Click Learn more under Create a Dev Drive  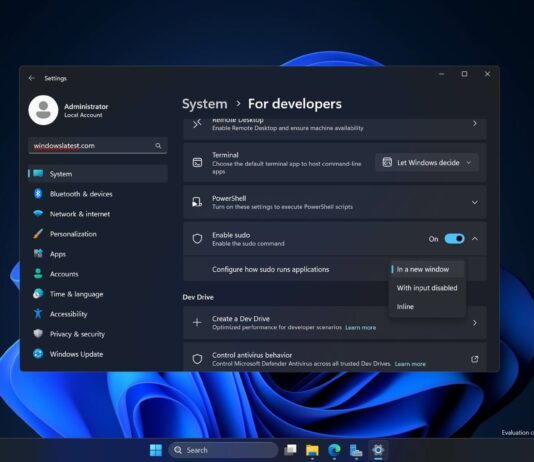click(360, 328)
